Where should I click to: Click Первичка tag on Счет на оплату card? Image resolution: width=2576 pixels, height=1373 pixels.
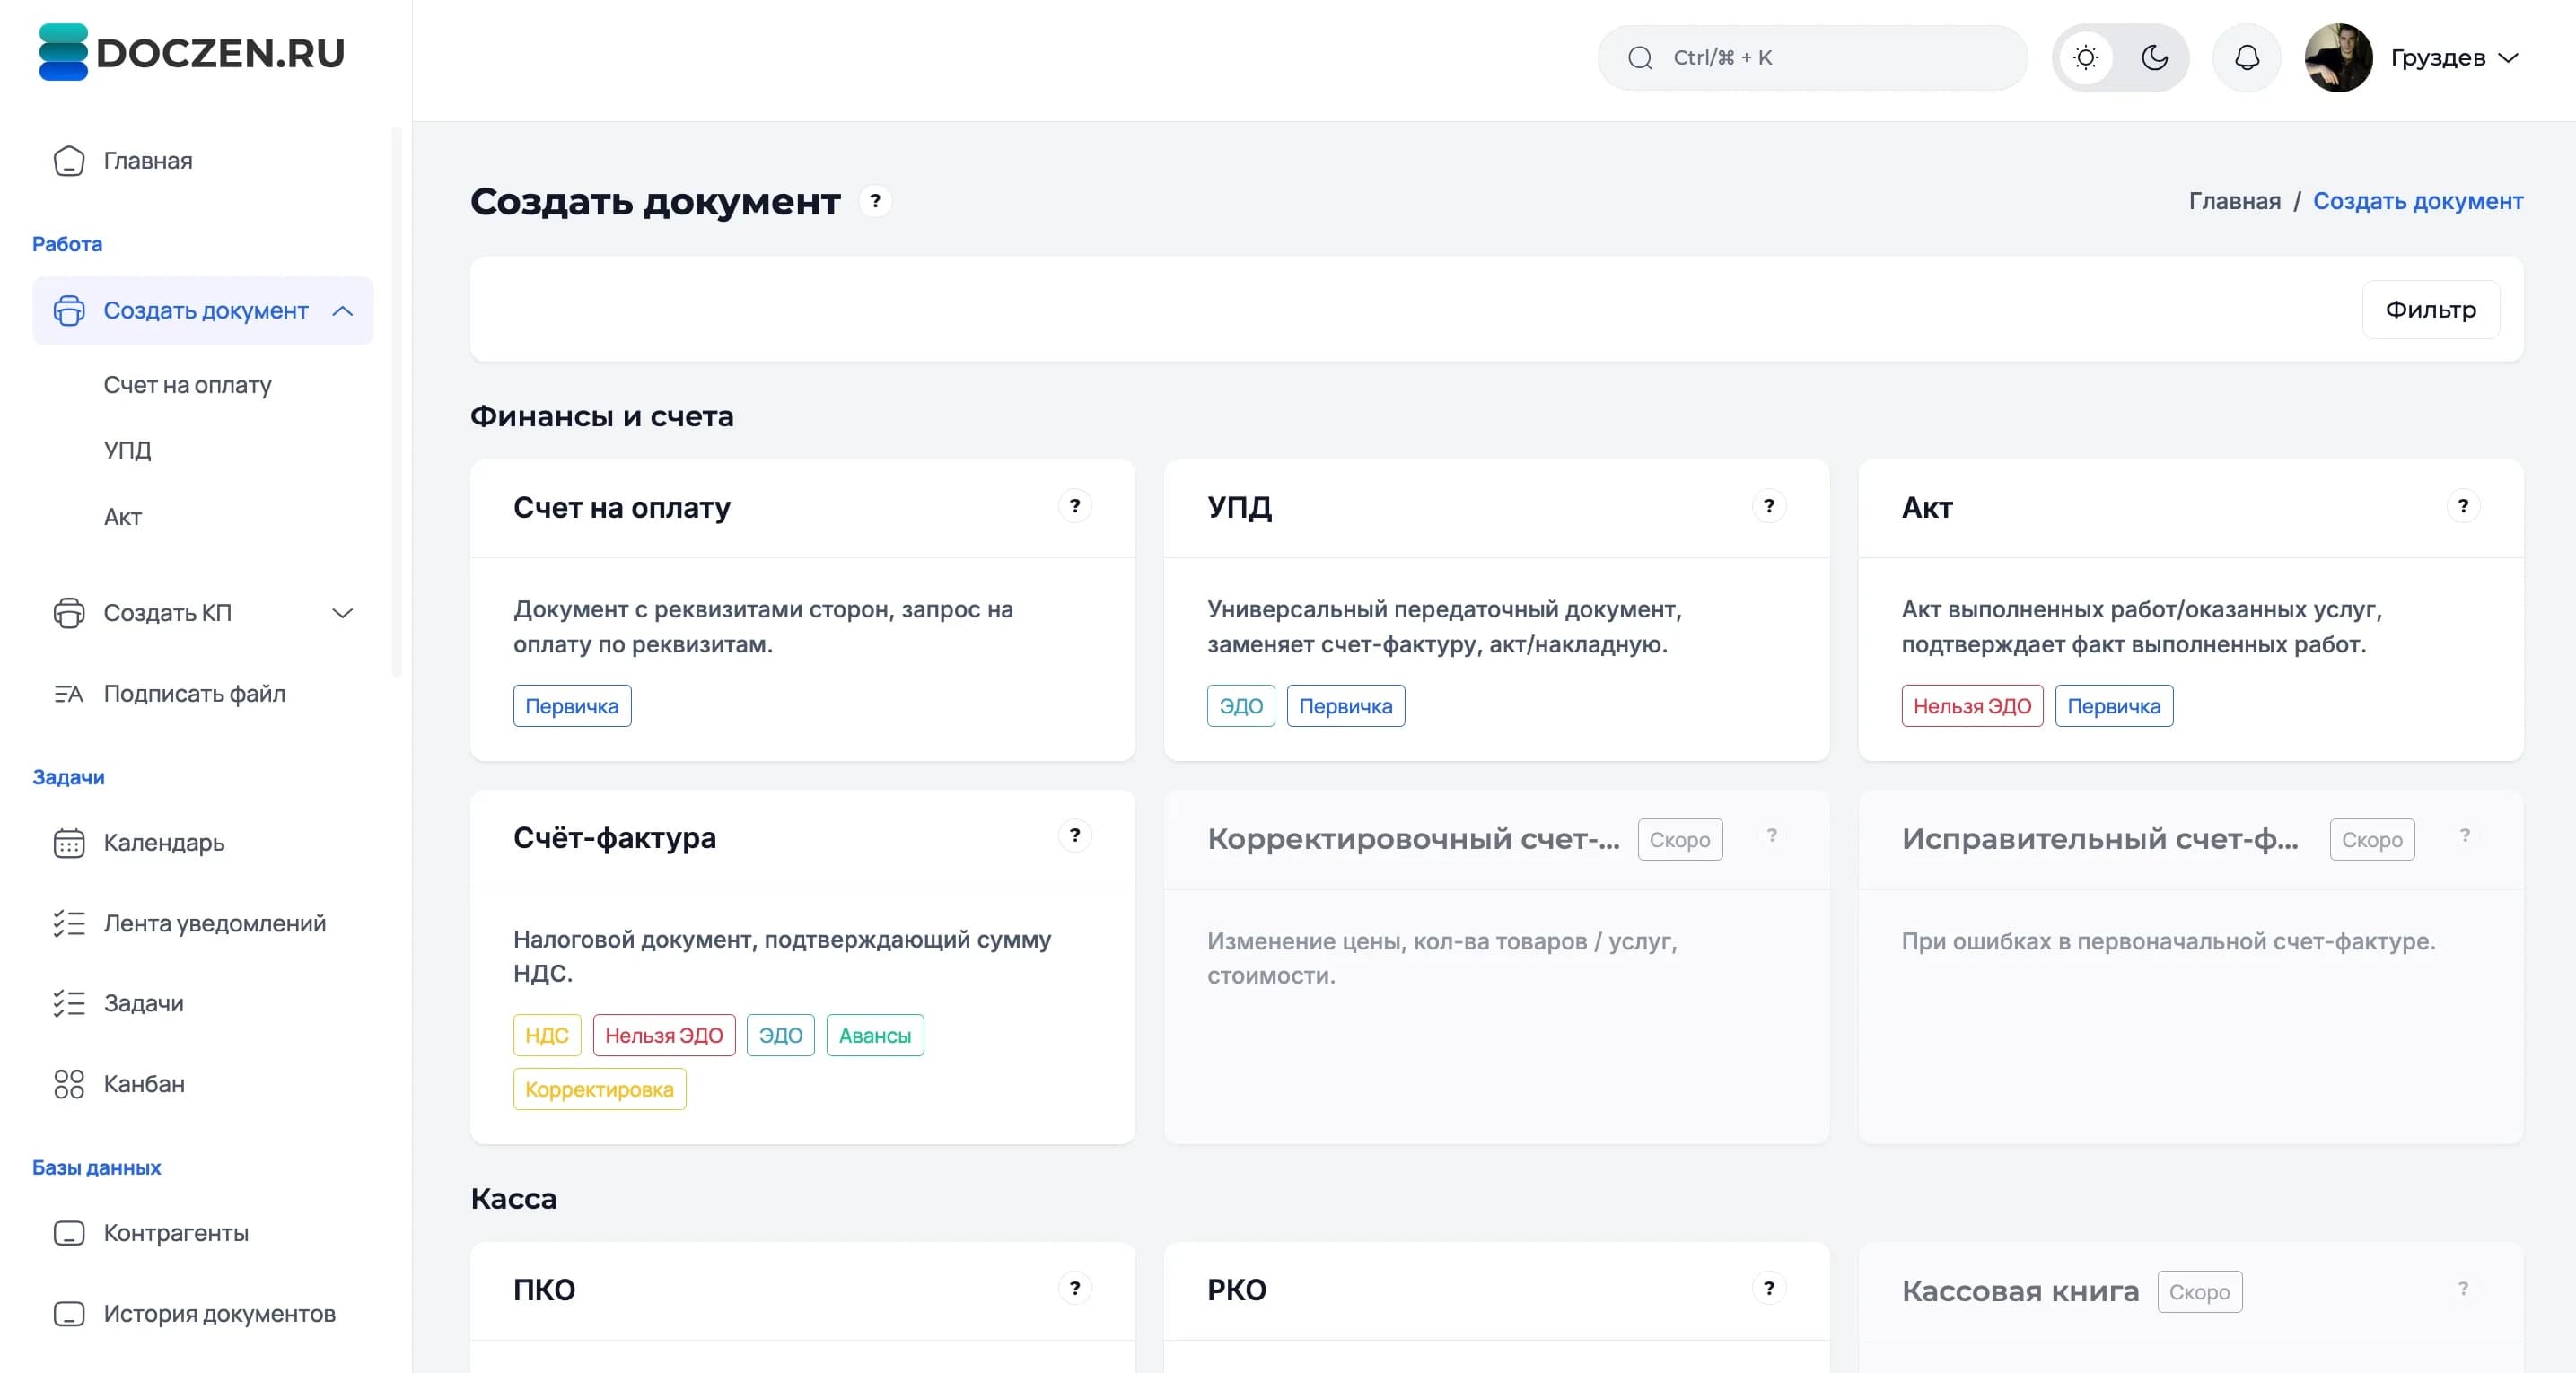pos(572,706)
